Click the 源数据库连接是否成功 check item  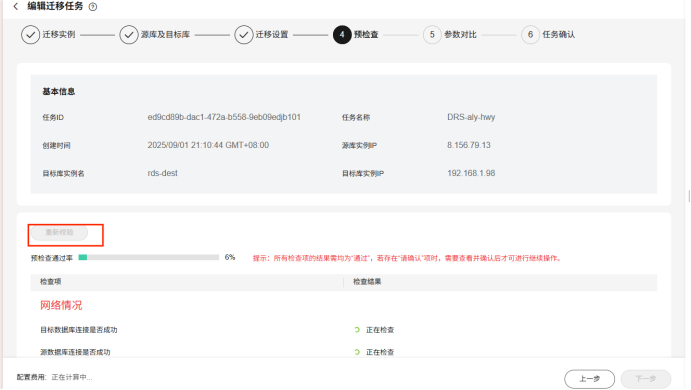coord(75,353)
